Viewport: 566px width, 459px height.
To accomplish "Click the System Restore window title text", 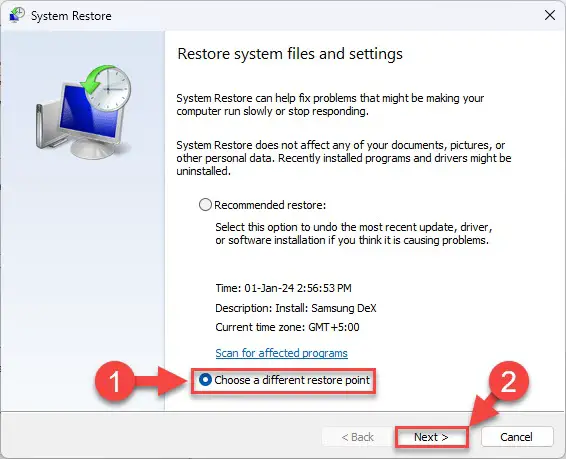I will click(x=71, y=16).
